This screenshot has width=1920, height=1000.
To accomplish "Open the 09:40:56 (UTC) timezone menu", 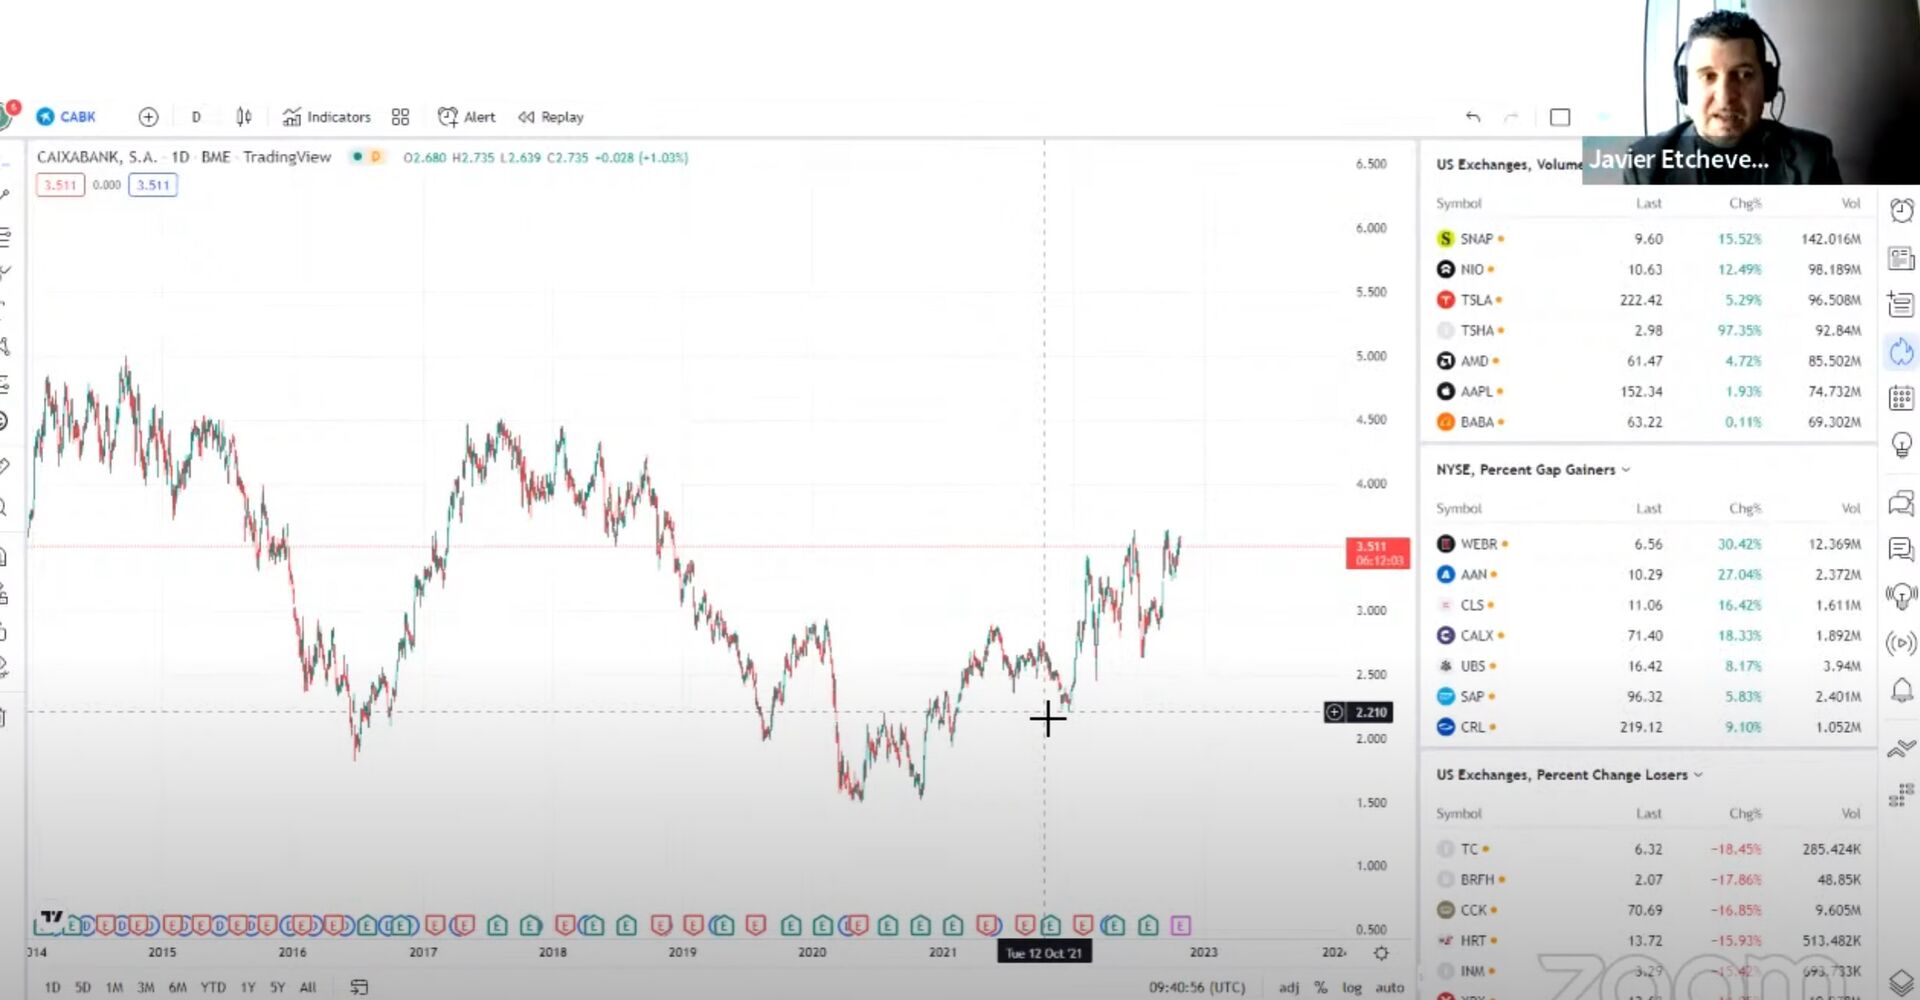I will tap(1197, 987).
